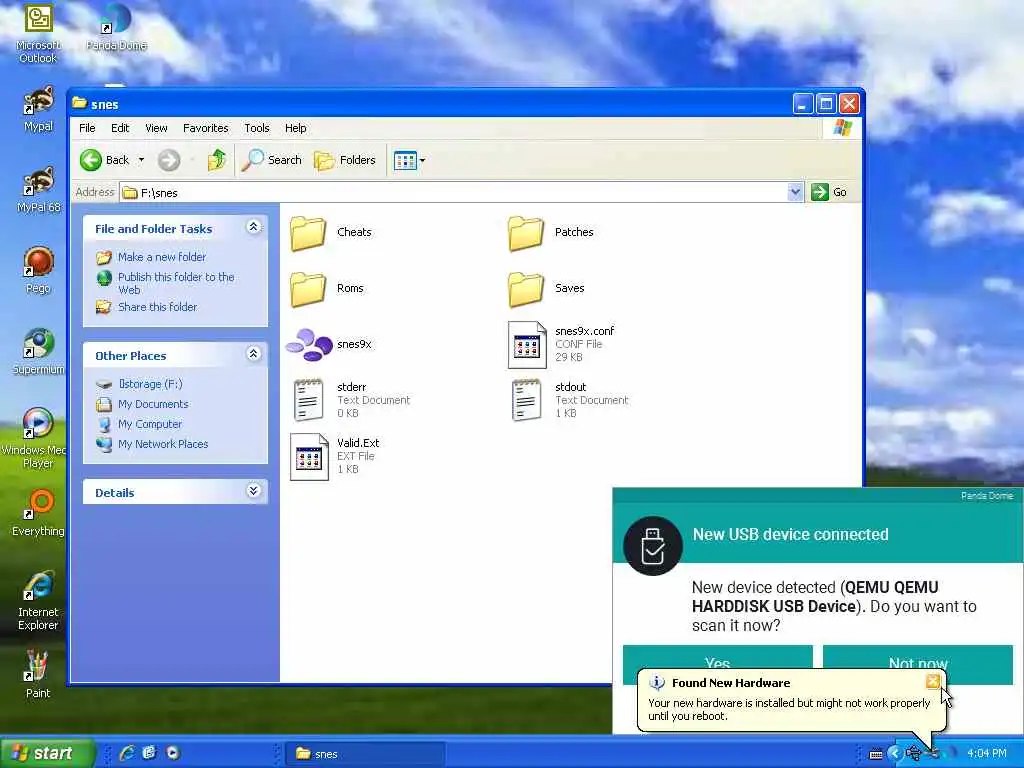Close the Found New Hardware balloon
The height and width of the screenshot is (768, 1024).
point(933,682)
